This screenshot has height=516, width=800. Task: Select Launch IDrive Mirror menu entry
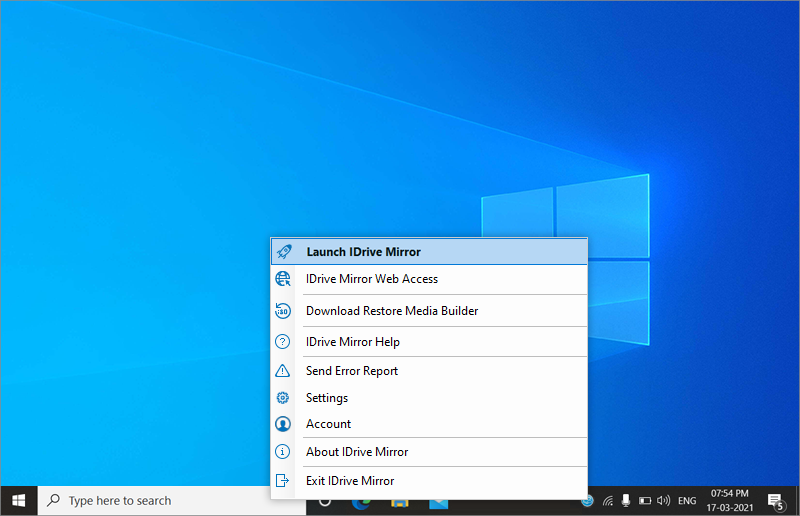(x=429, y=252)
